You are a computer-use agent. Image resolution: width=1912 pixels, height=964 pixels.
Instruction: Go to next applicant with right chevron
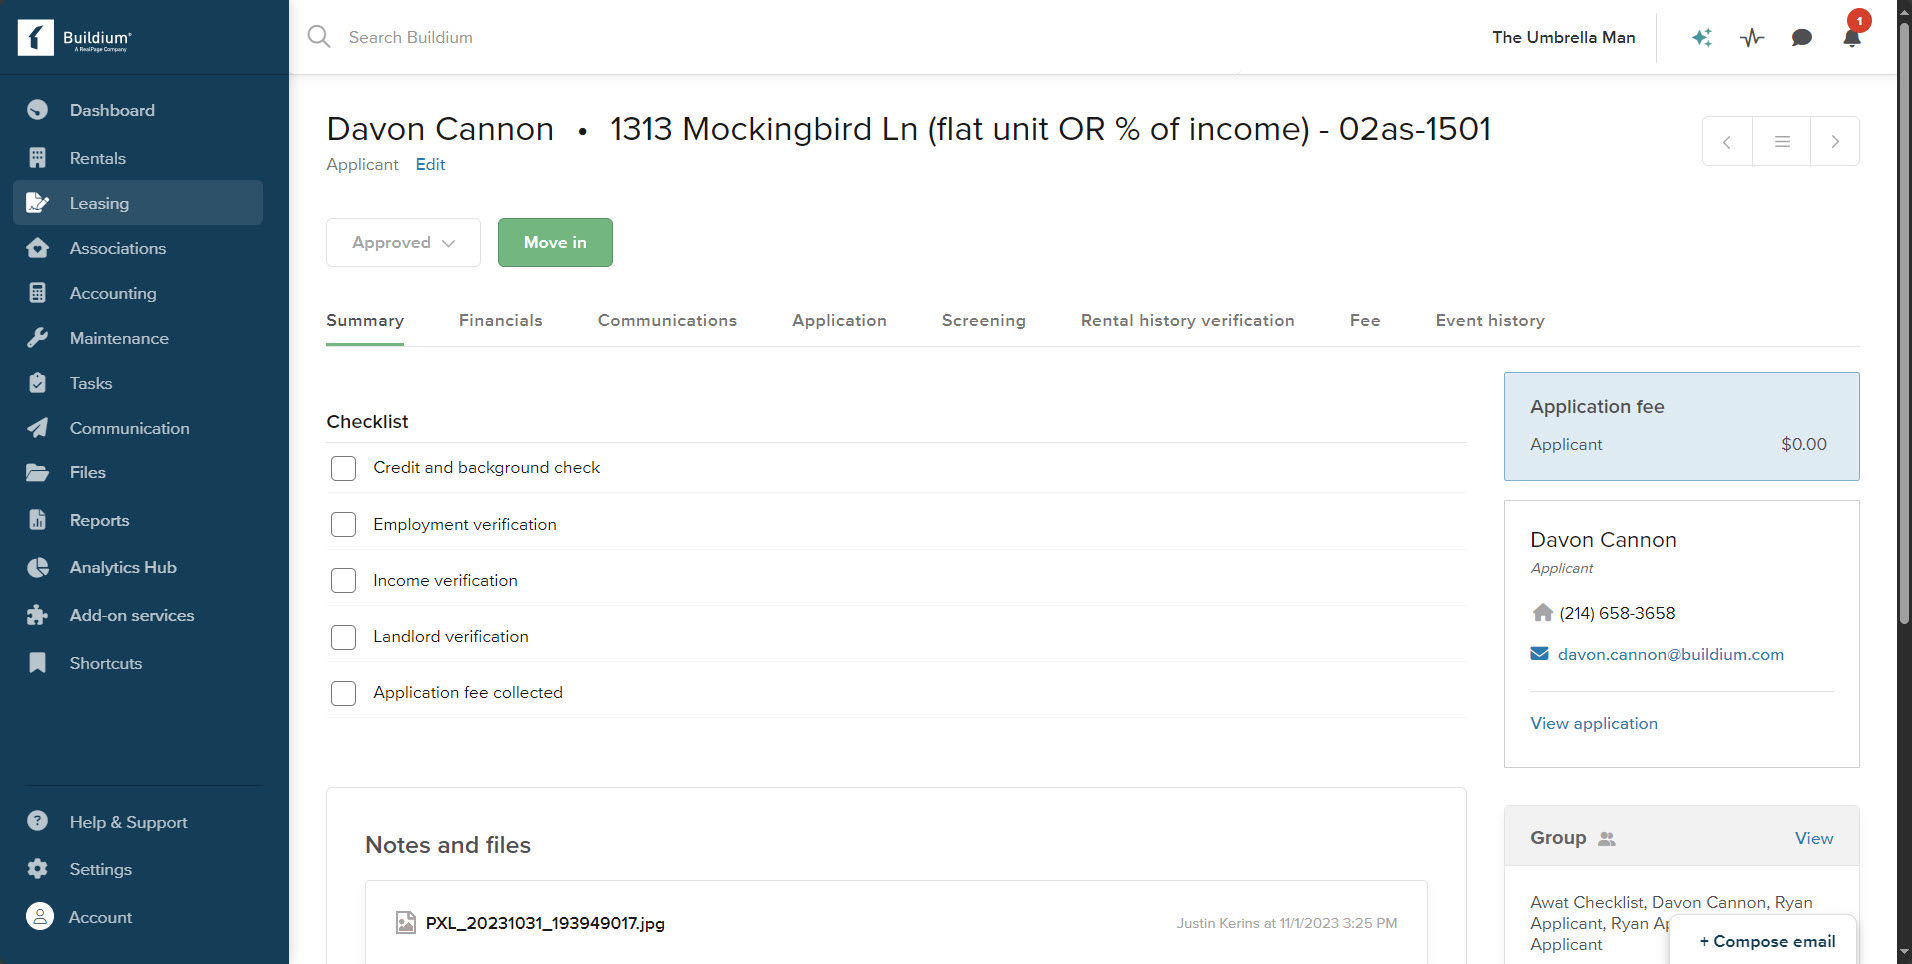(1835, 141)
